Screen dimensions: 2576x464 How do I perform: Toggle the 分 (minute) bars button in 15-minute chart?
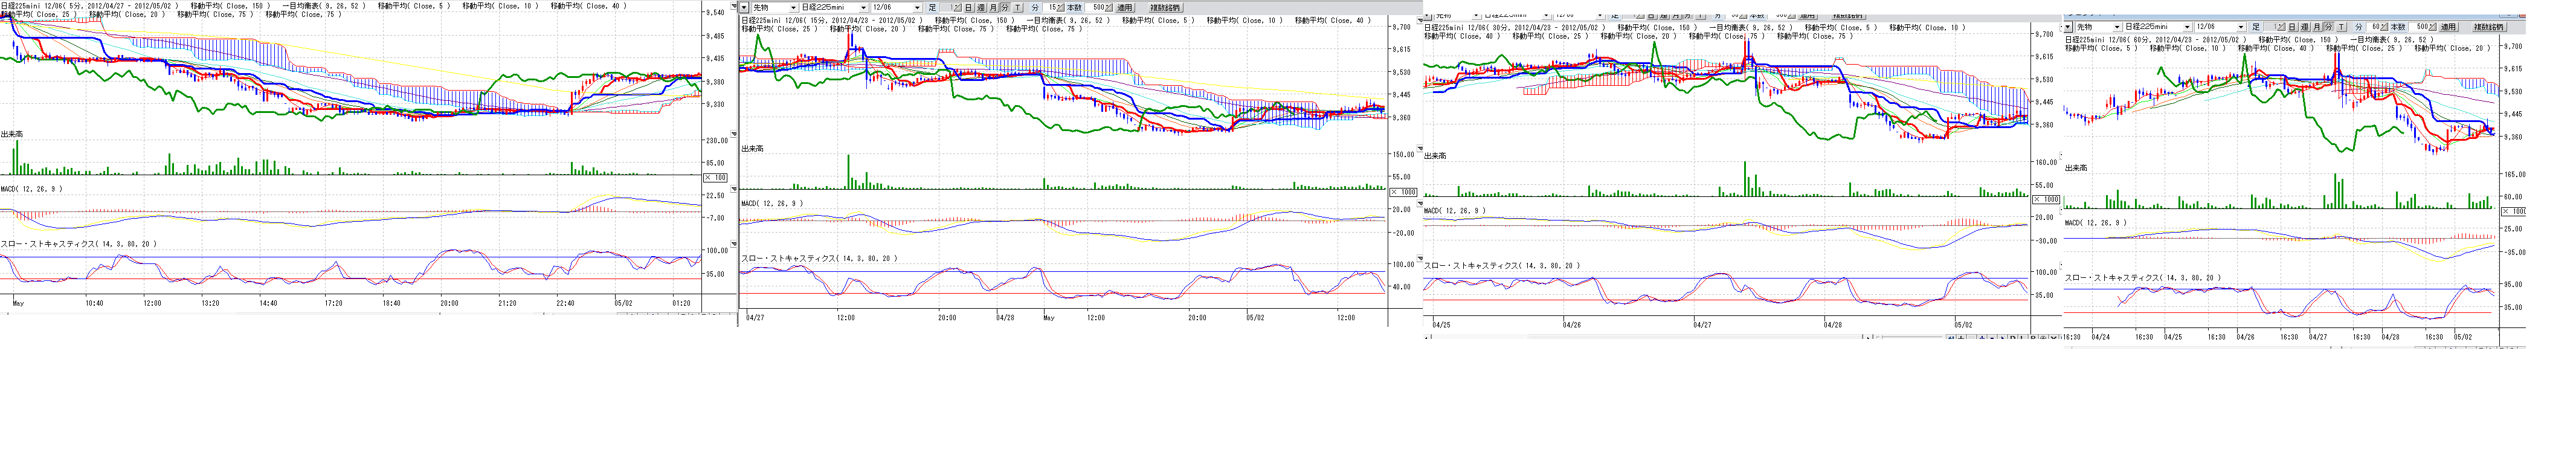pyautogui.click(x=1005, y=8)
